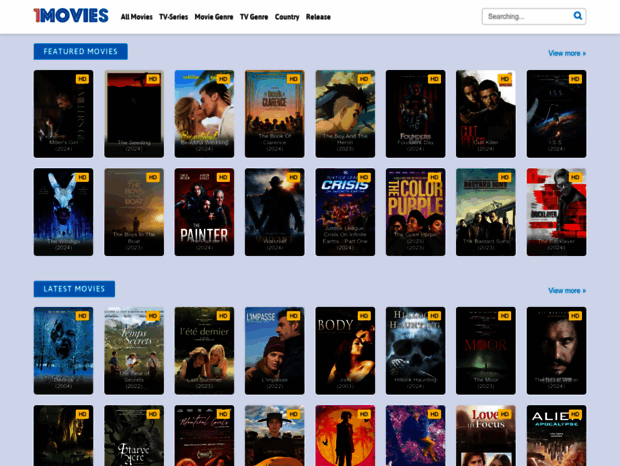Click HD badge on I.S.S. poster

pos(575,79)
